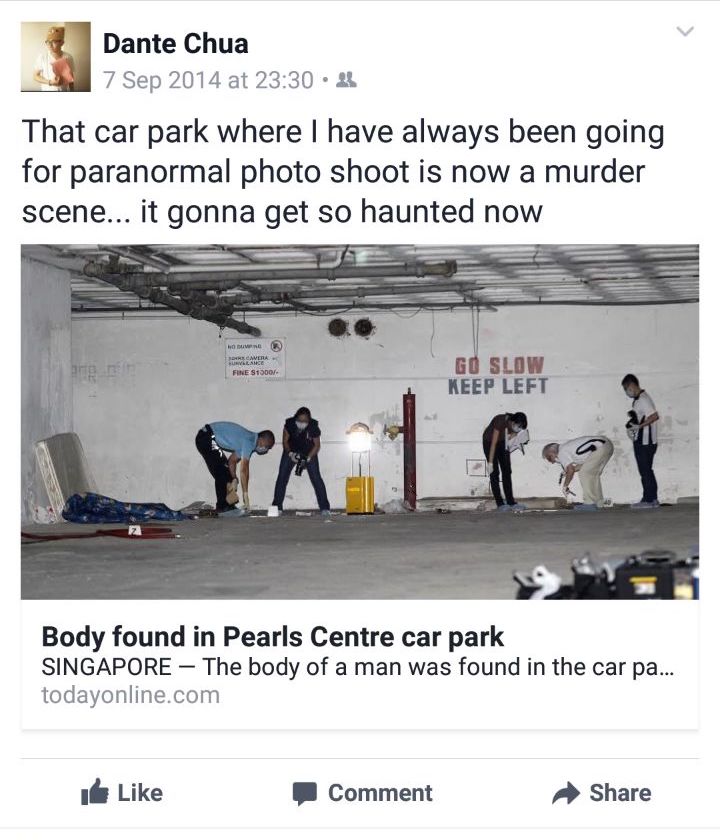Viewport: 720px width, 840px height.
Task: Click the Like label text
Action: 140,793
